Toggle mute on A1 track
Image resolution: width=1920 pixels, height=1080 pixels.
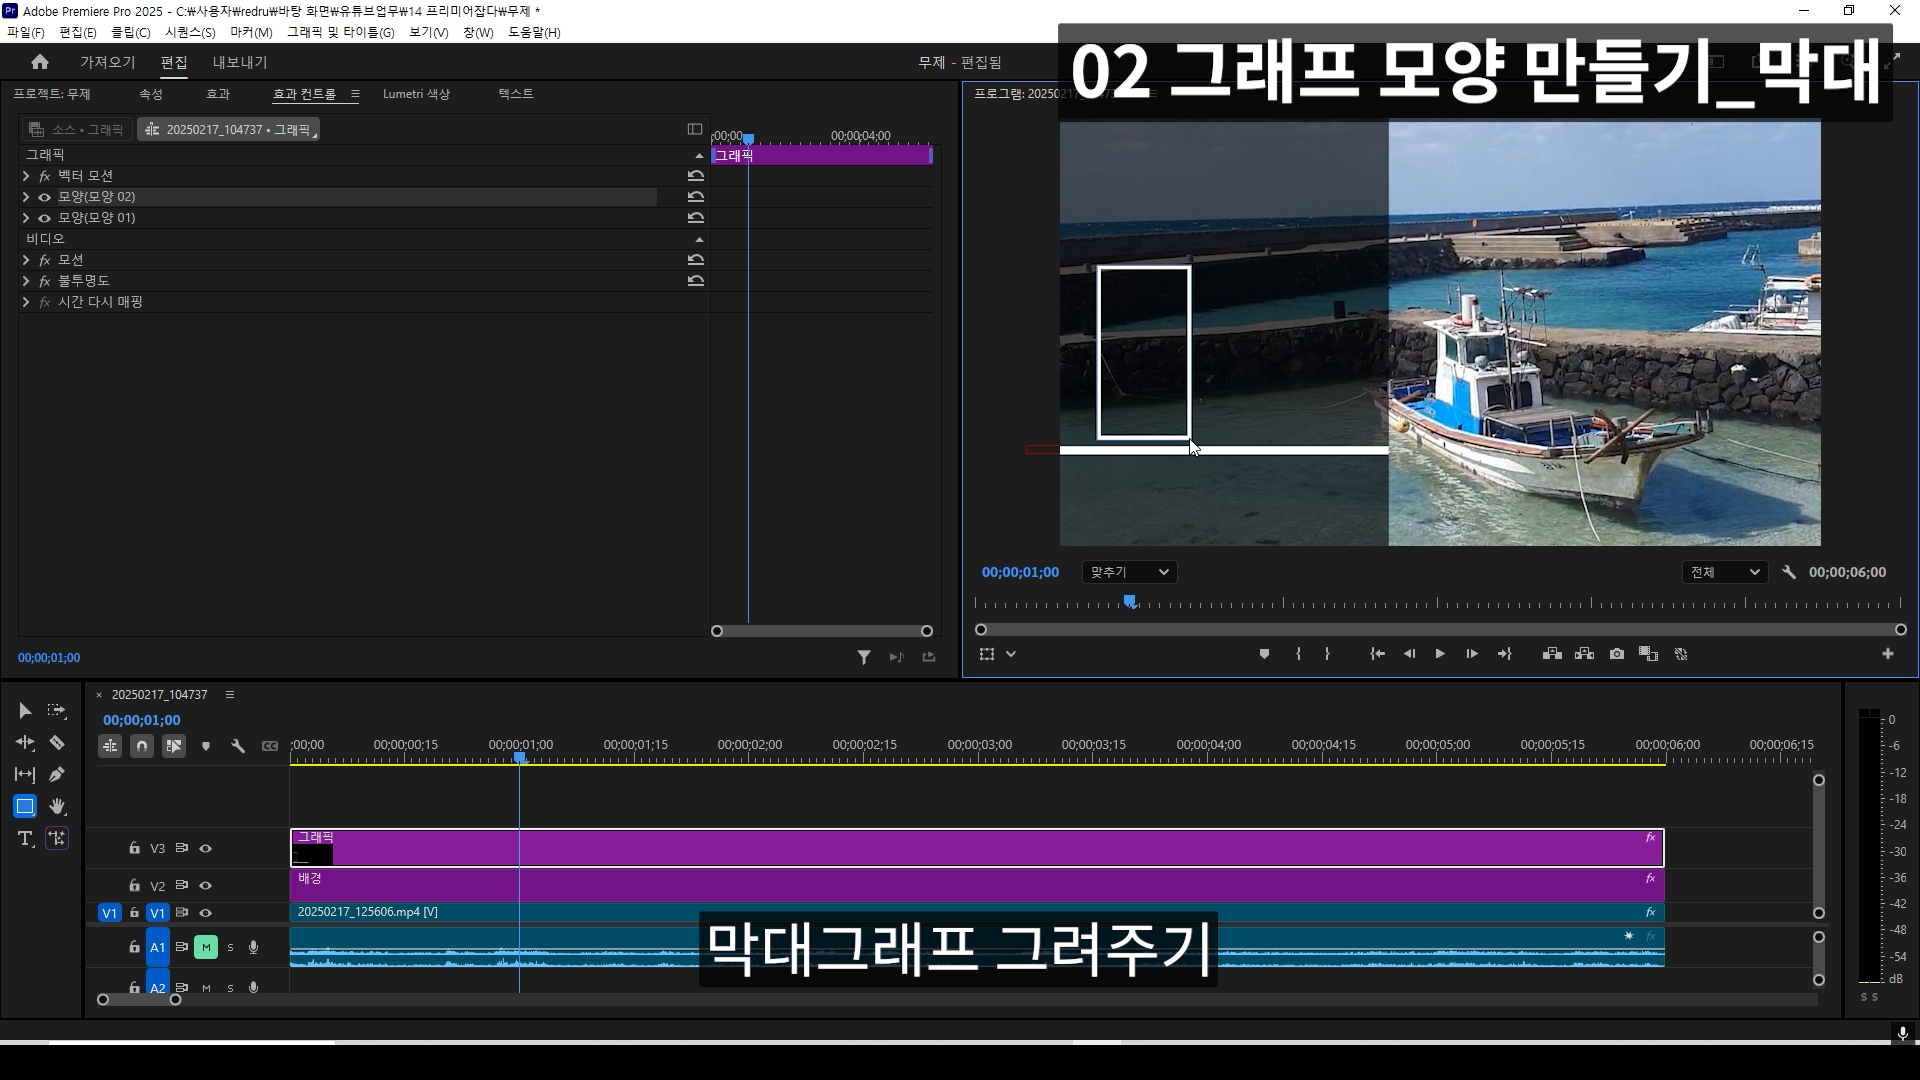coord(206,947)
